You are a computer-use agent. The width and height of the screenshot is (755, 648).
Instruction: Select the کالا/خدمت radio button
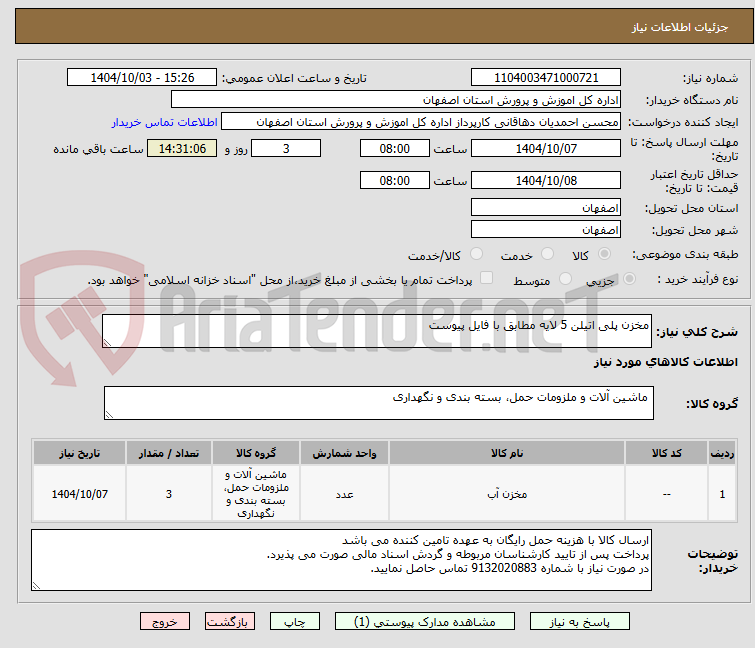pyautogui.click(x=477, y=254)
